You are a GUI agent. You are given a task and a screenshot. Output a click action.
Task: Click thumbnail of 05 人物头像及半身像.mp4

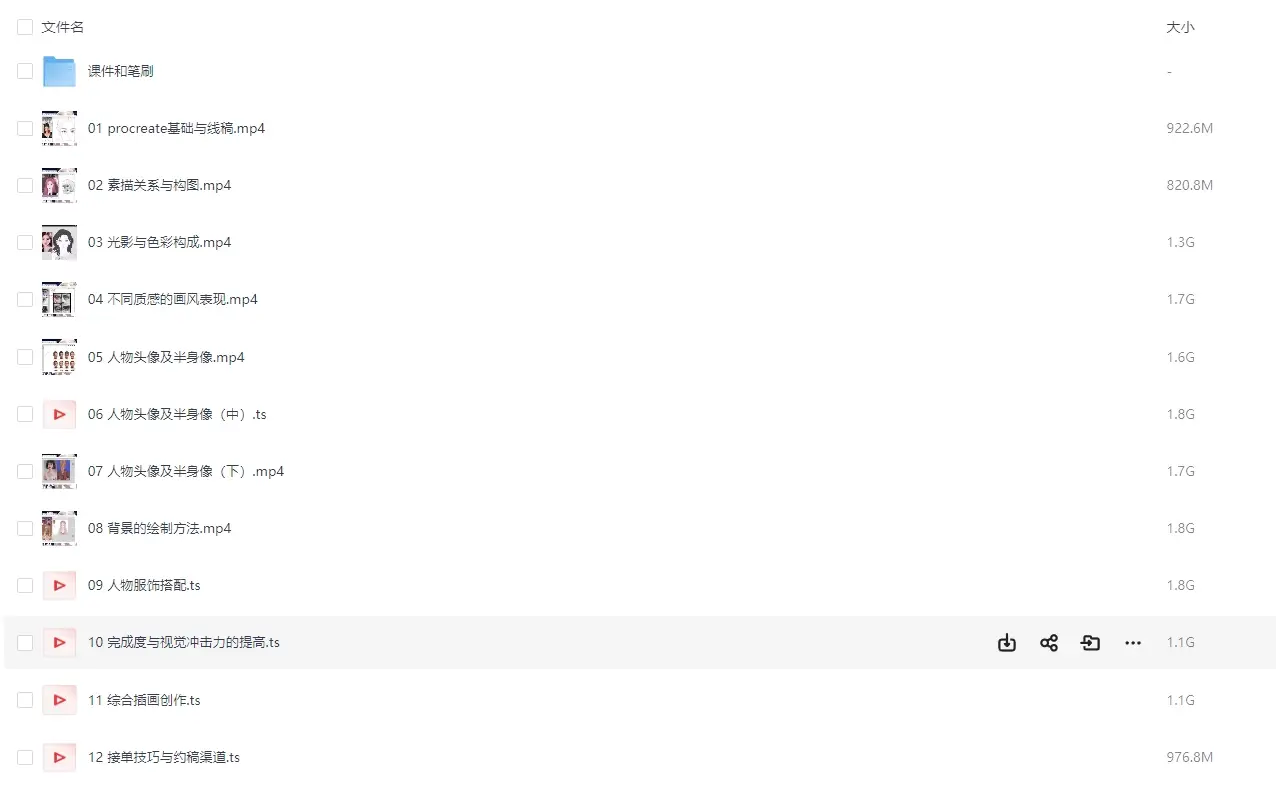pyautogui.click(x=59, y=357)
